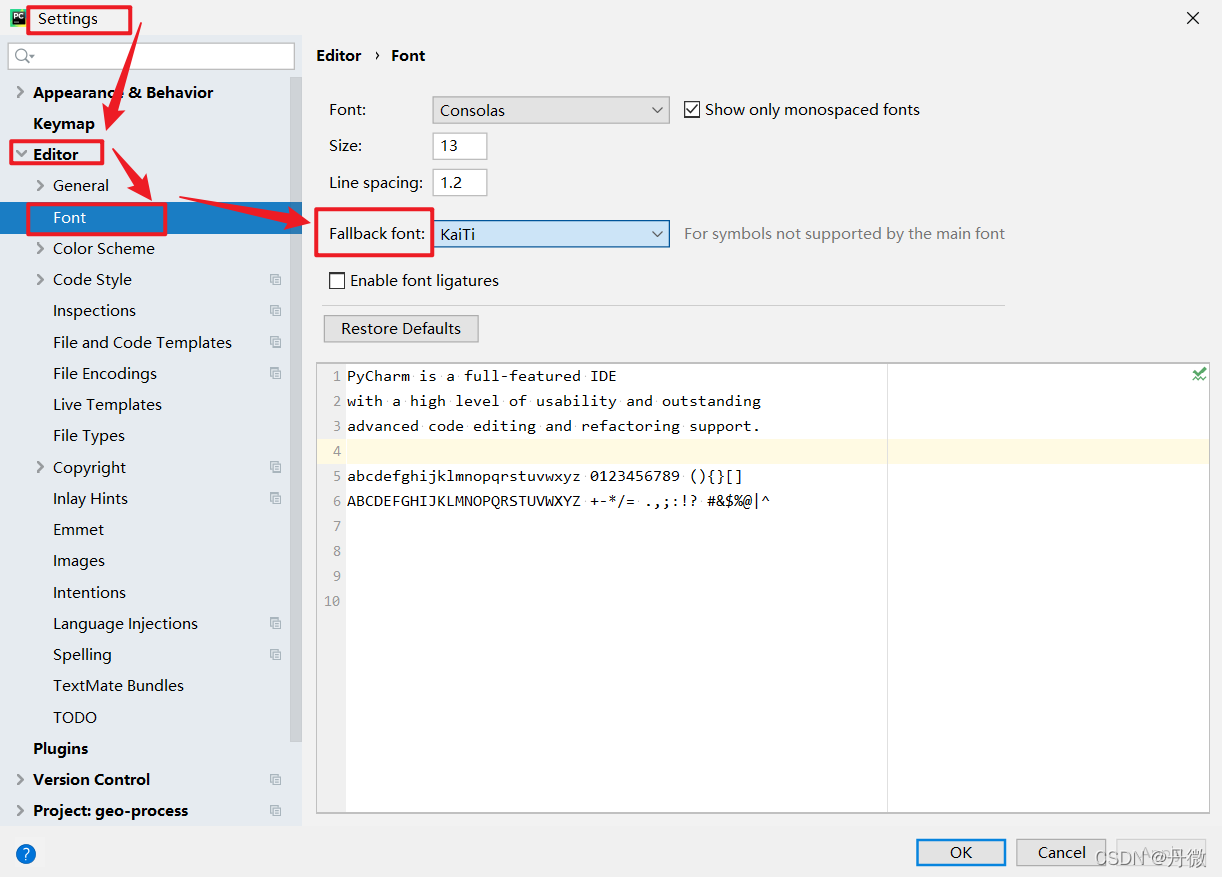This screenshot has height=877, width=1222.
Task: Confirm settings with OK button
Action: coord(961,852)
